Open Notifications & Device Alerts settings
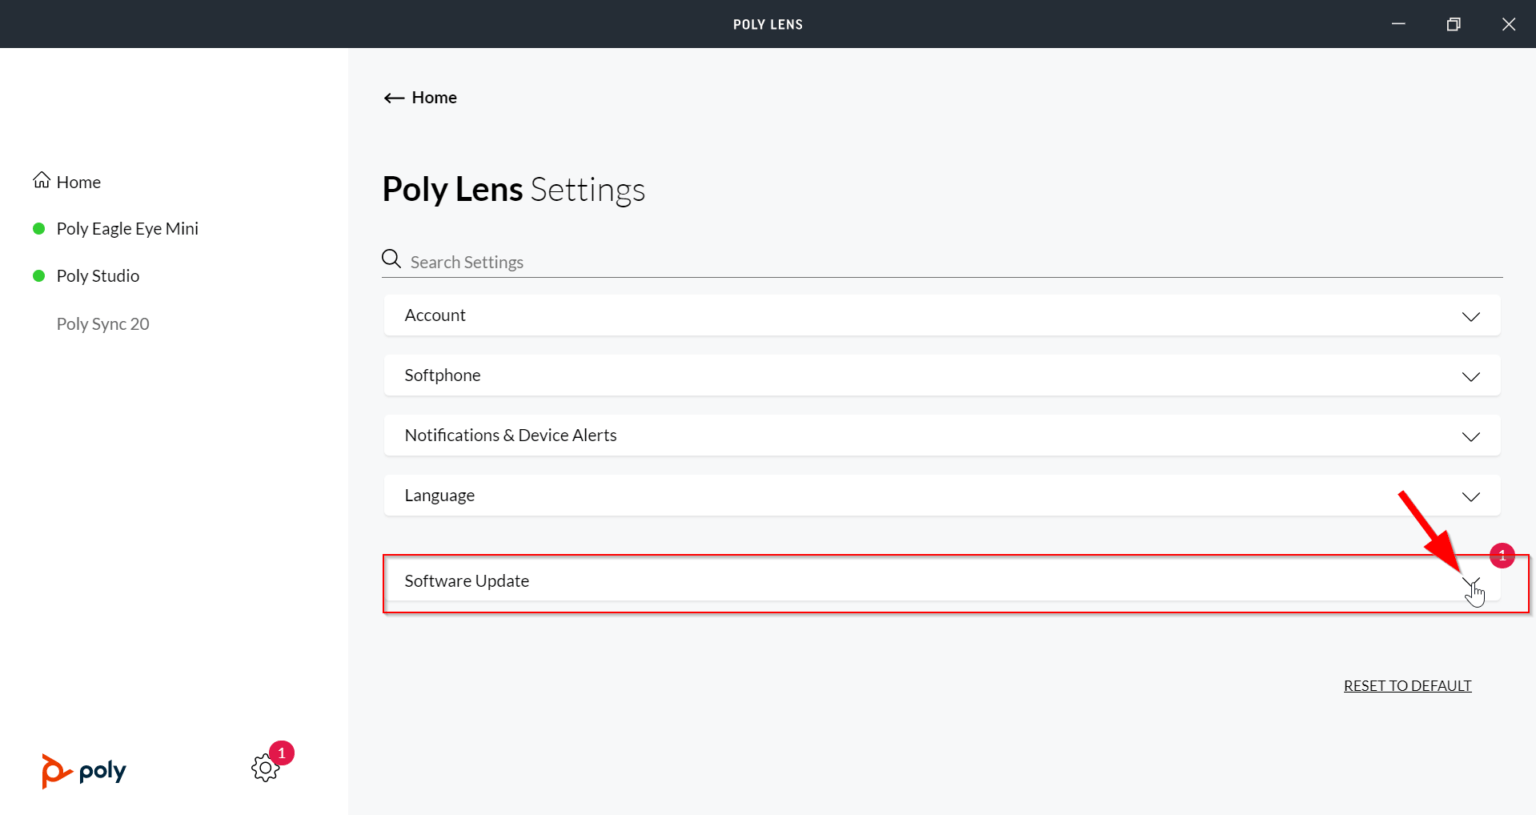 click(1470, 436)
